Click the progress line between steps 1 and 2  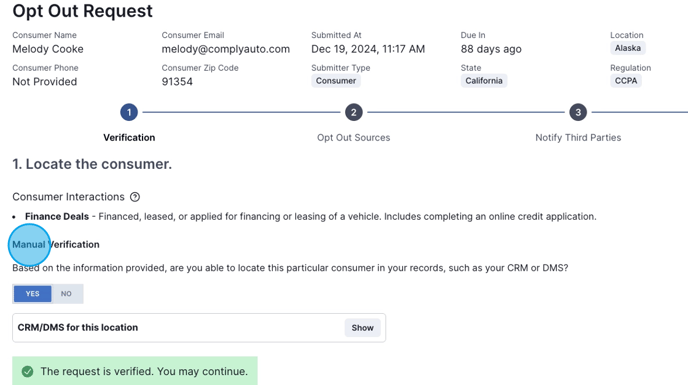tap(241, 112)
